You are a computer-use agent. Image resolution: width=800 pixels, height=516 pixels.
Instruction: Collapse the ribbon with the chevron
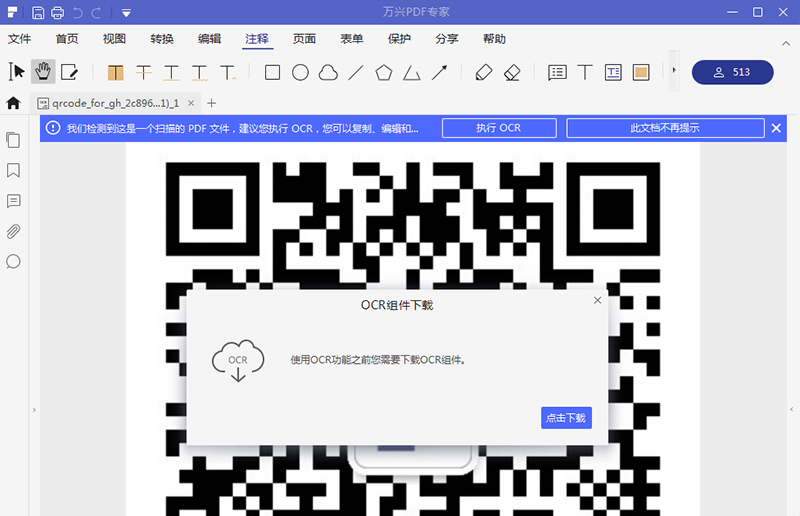pyautogui.click(x=786, y=44)
